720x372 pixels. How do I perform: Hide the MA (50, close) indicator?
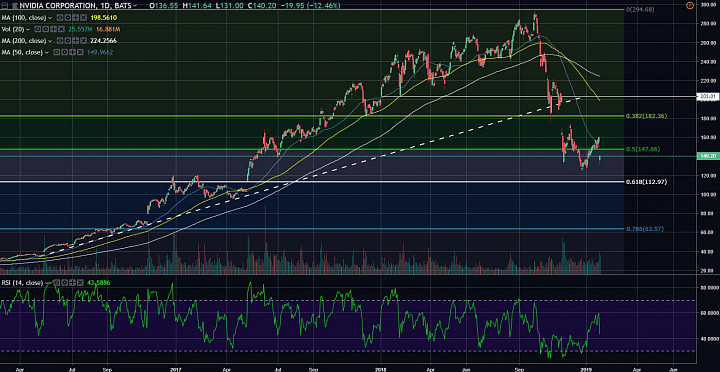click(56, 52)
